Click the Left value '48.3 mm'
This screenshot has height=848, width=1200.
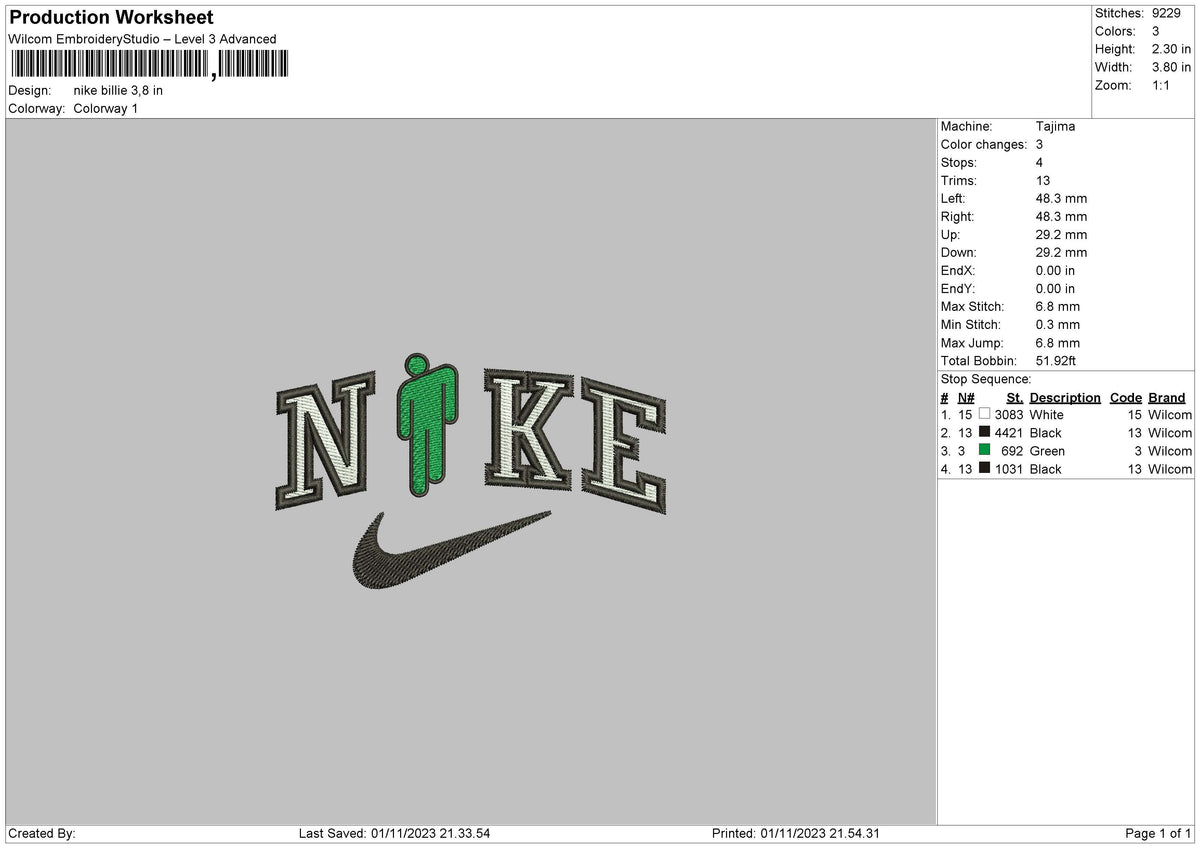[x=1061, y=198]
